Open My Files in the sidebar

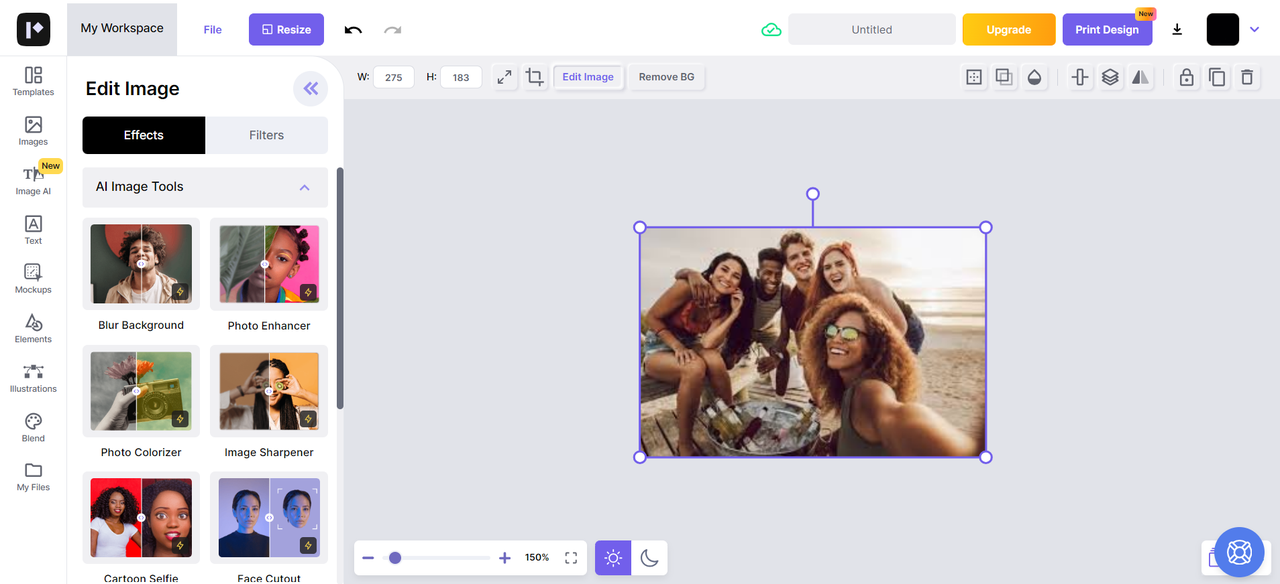pyautogui.click(x=33, y=477)
